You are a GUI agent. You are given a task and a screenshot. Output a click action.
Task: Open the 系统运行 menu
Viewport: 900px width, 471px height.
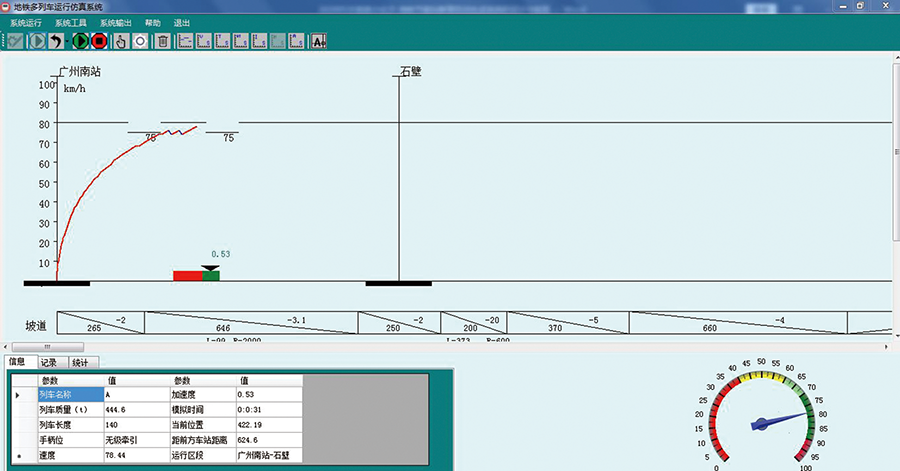point(26,23)
